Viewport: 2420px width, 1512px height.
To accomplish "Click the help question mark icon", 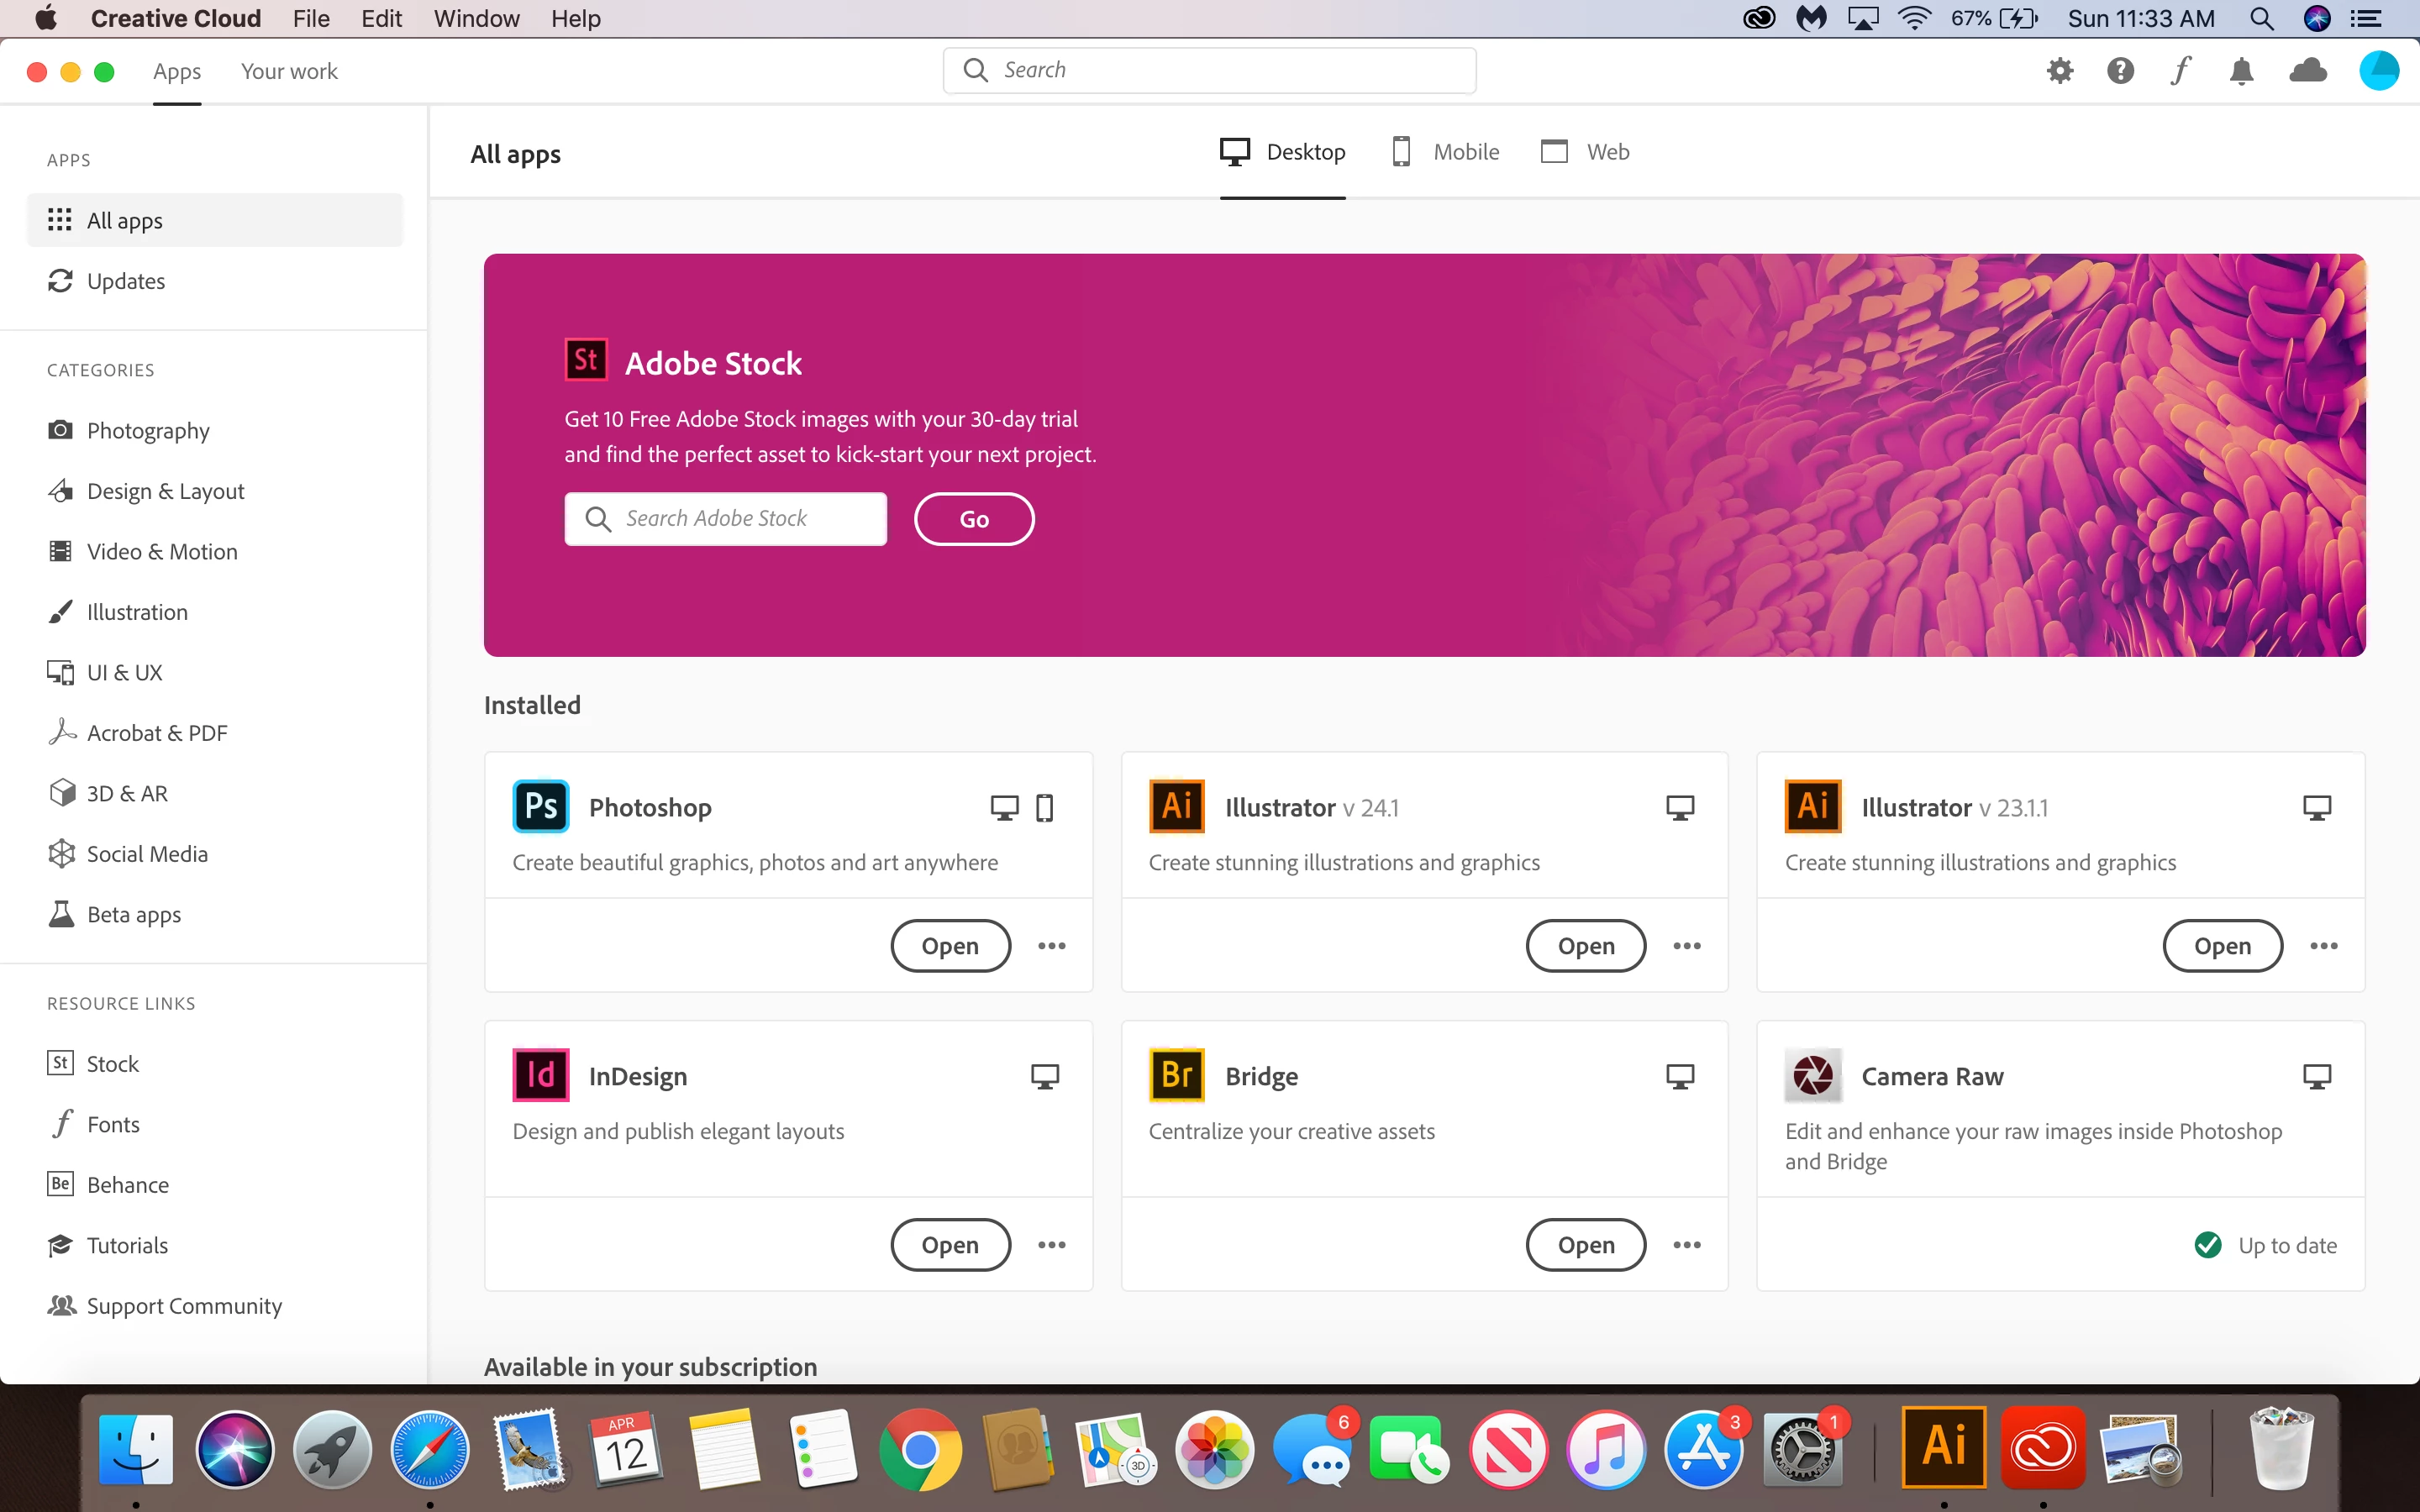I will (2120, 71).
